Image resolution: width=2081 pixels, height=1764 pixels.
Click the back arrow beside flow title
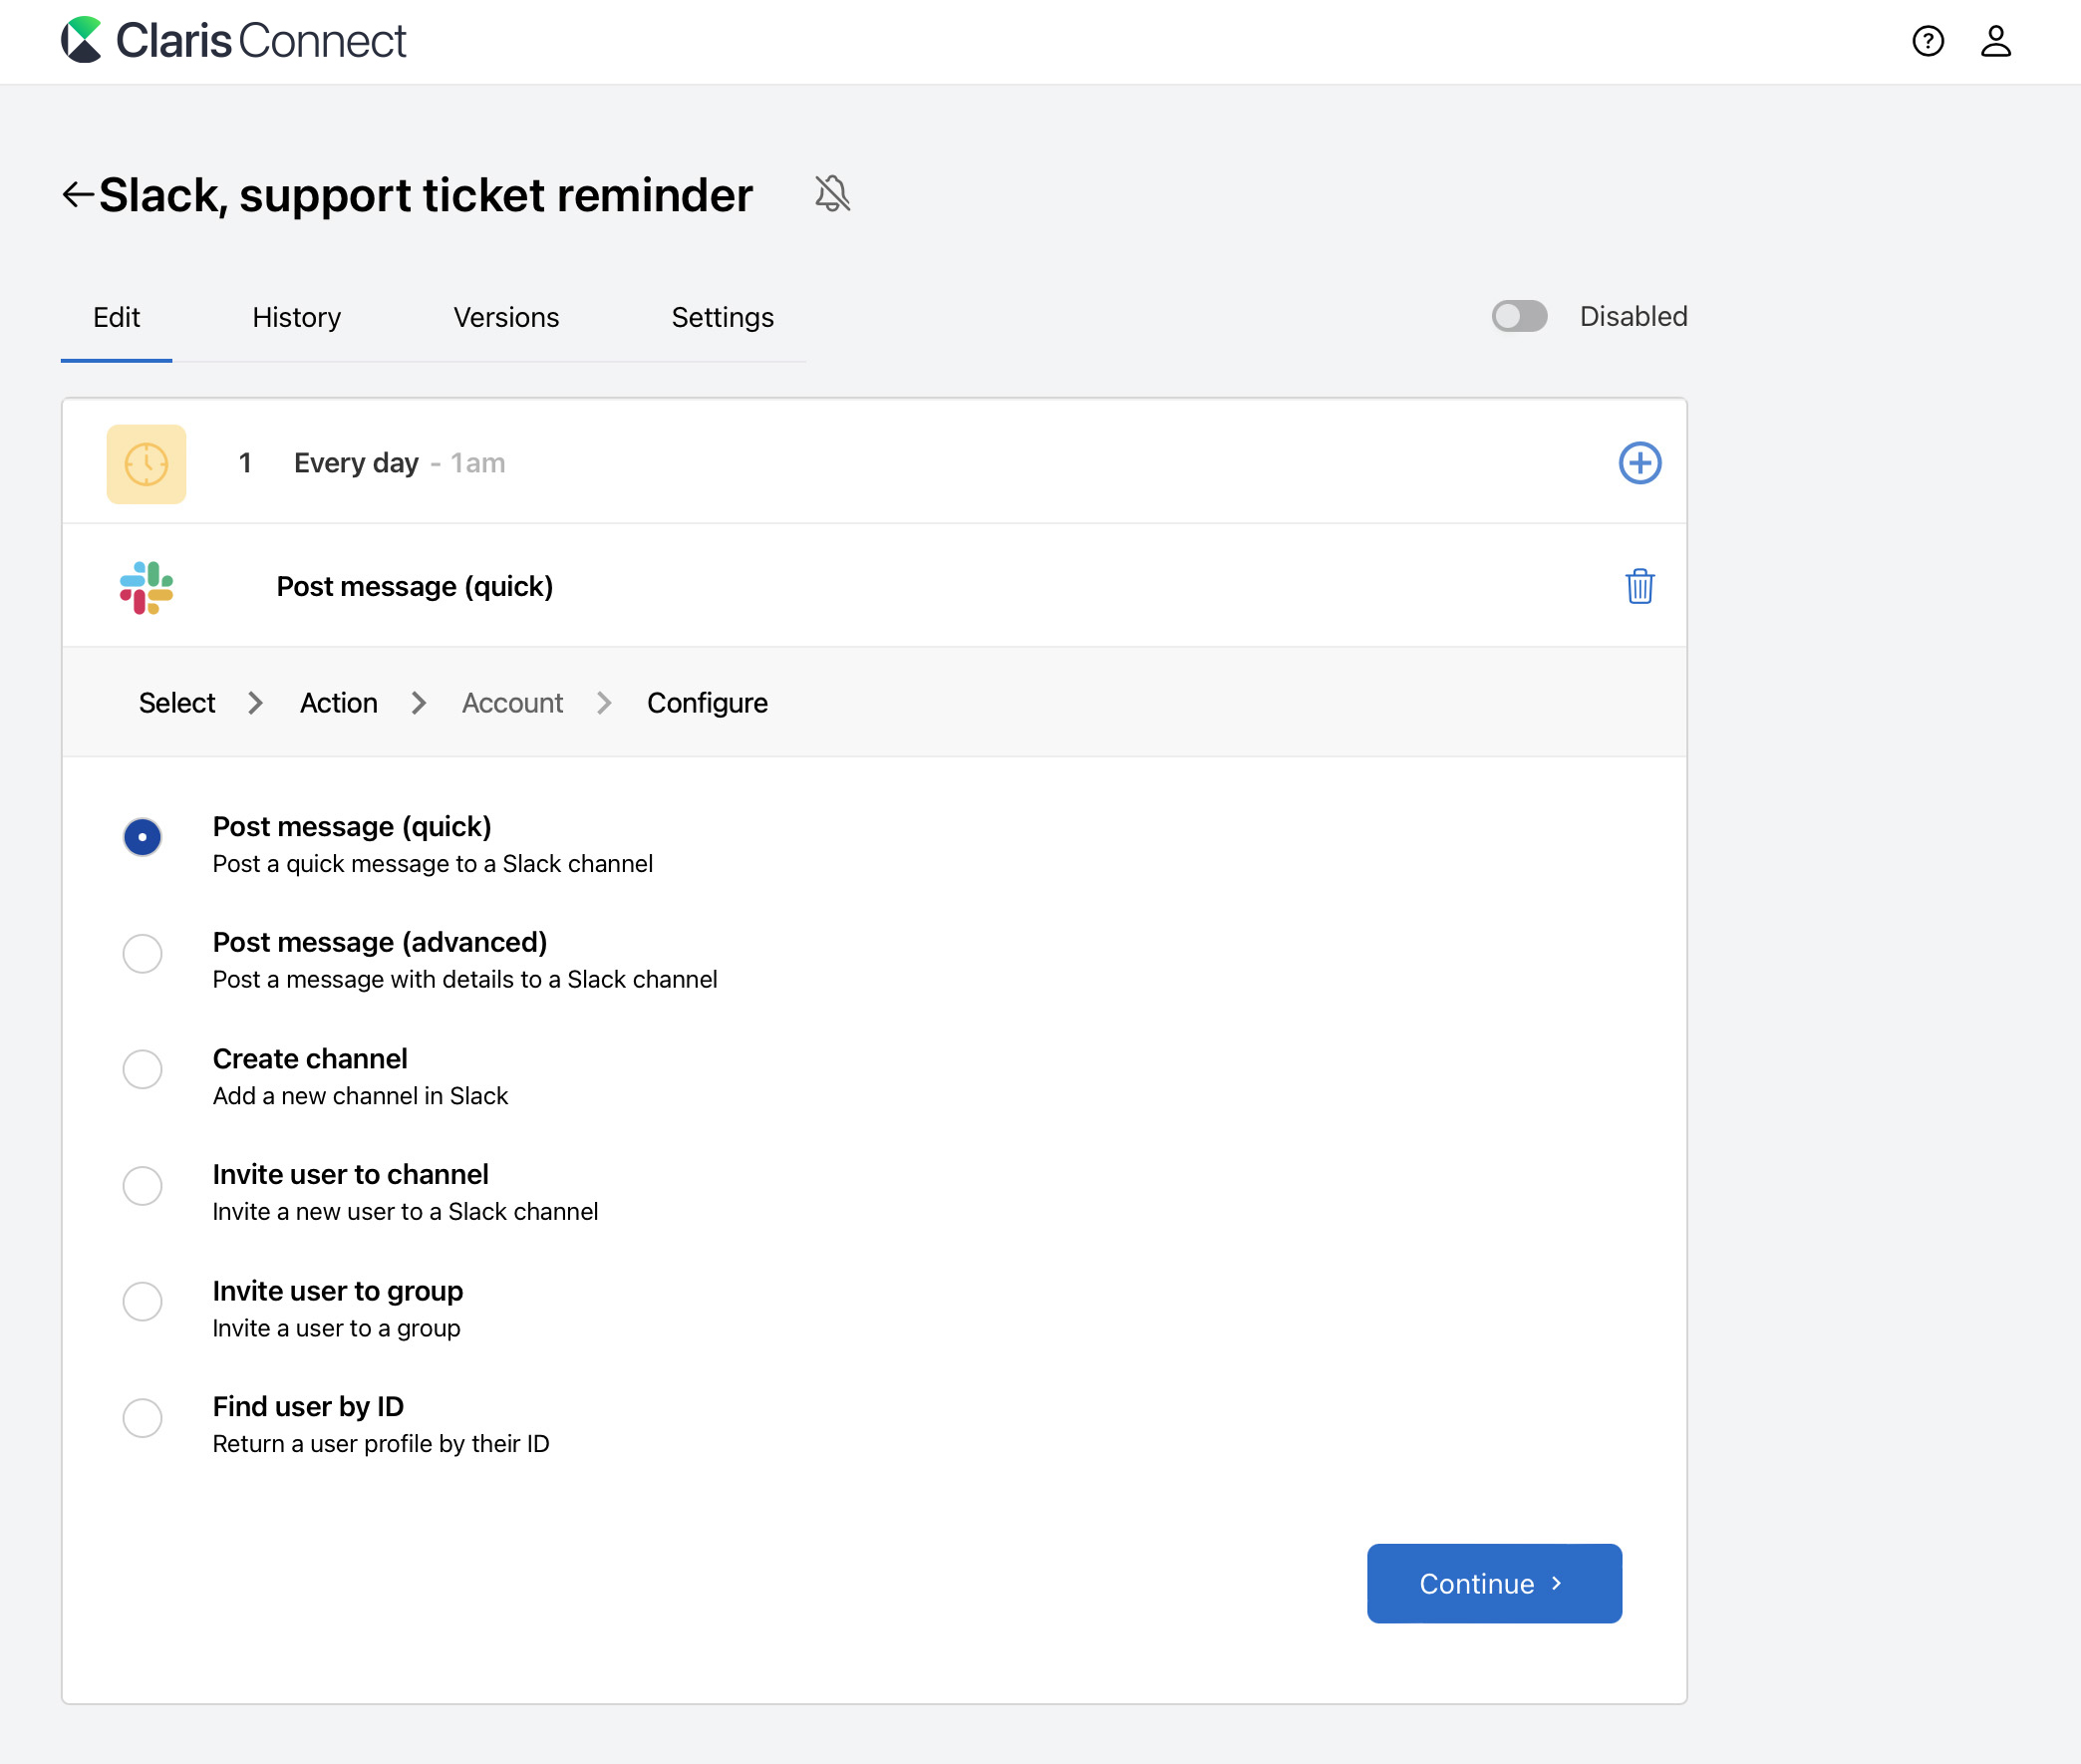click(78, 194)
